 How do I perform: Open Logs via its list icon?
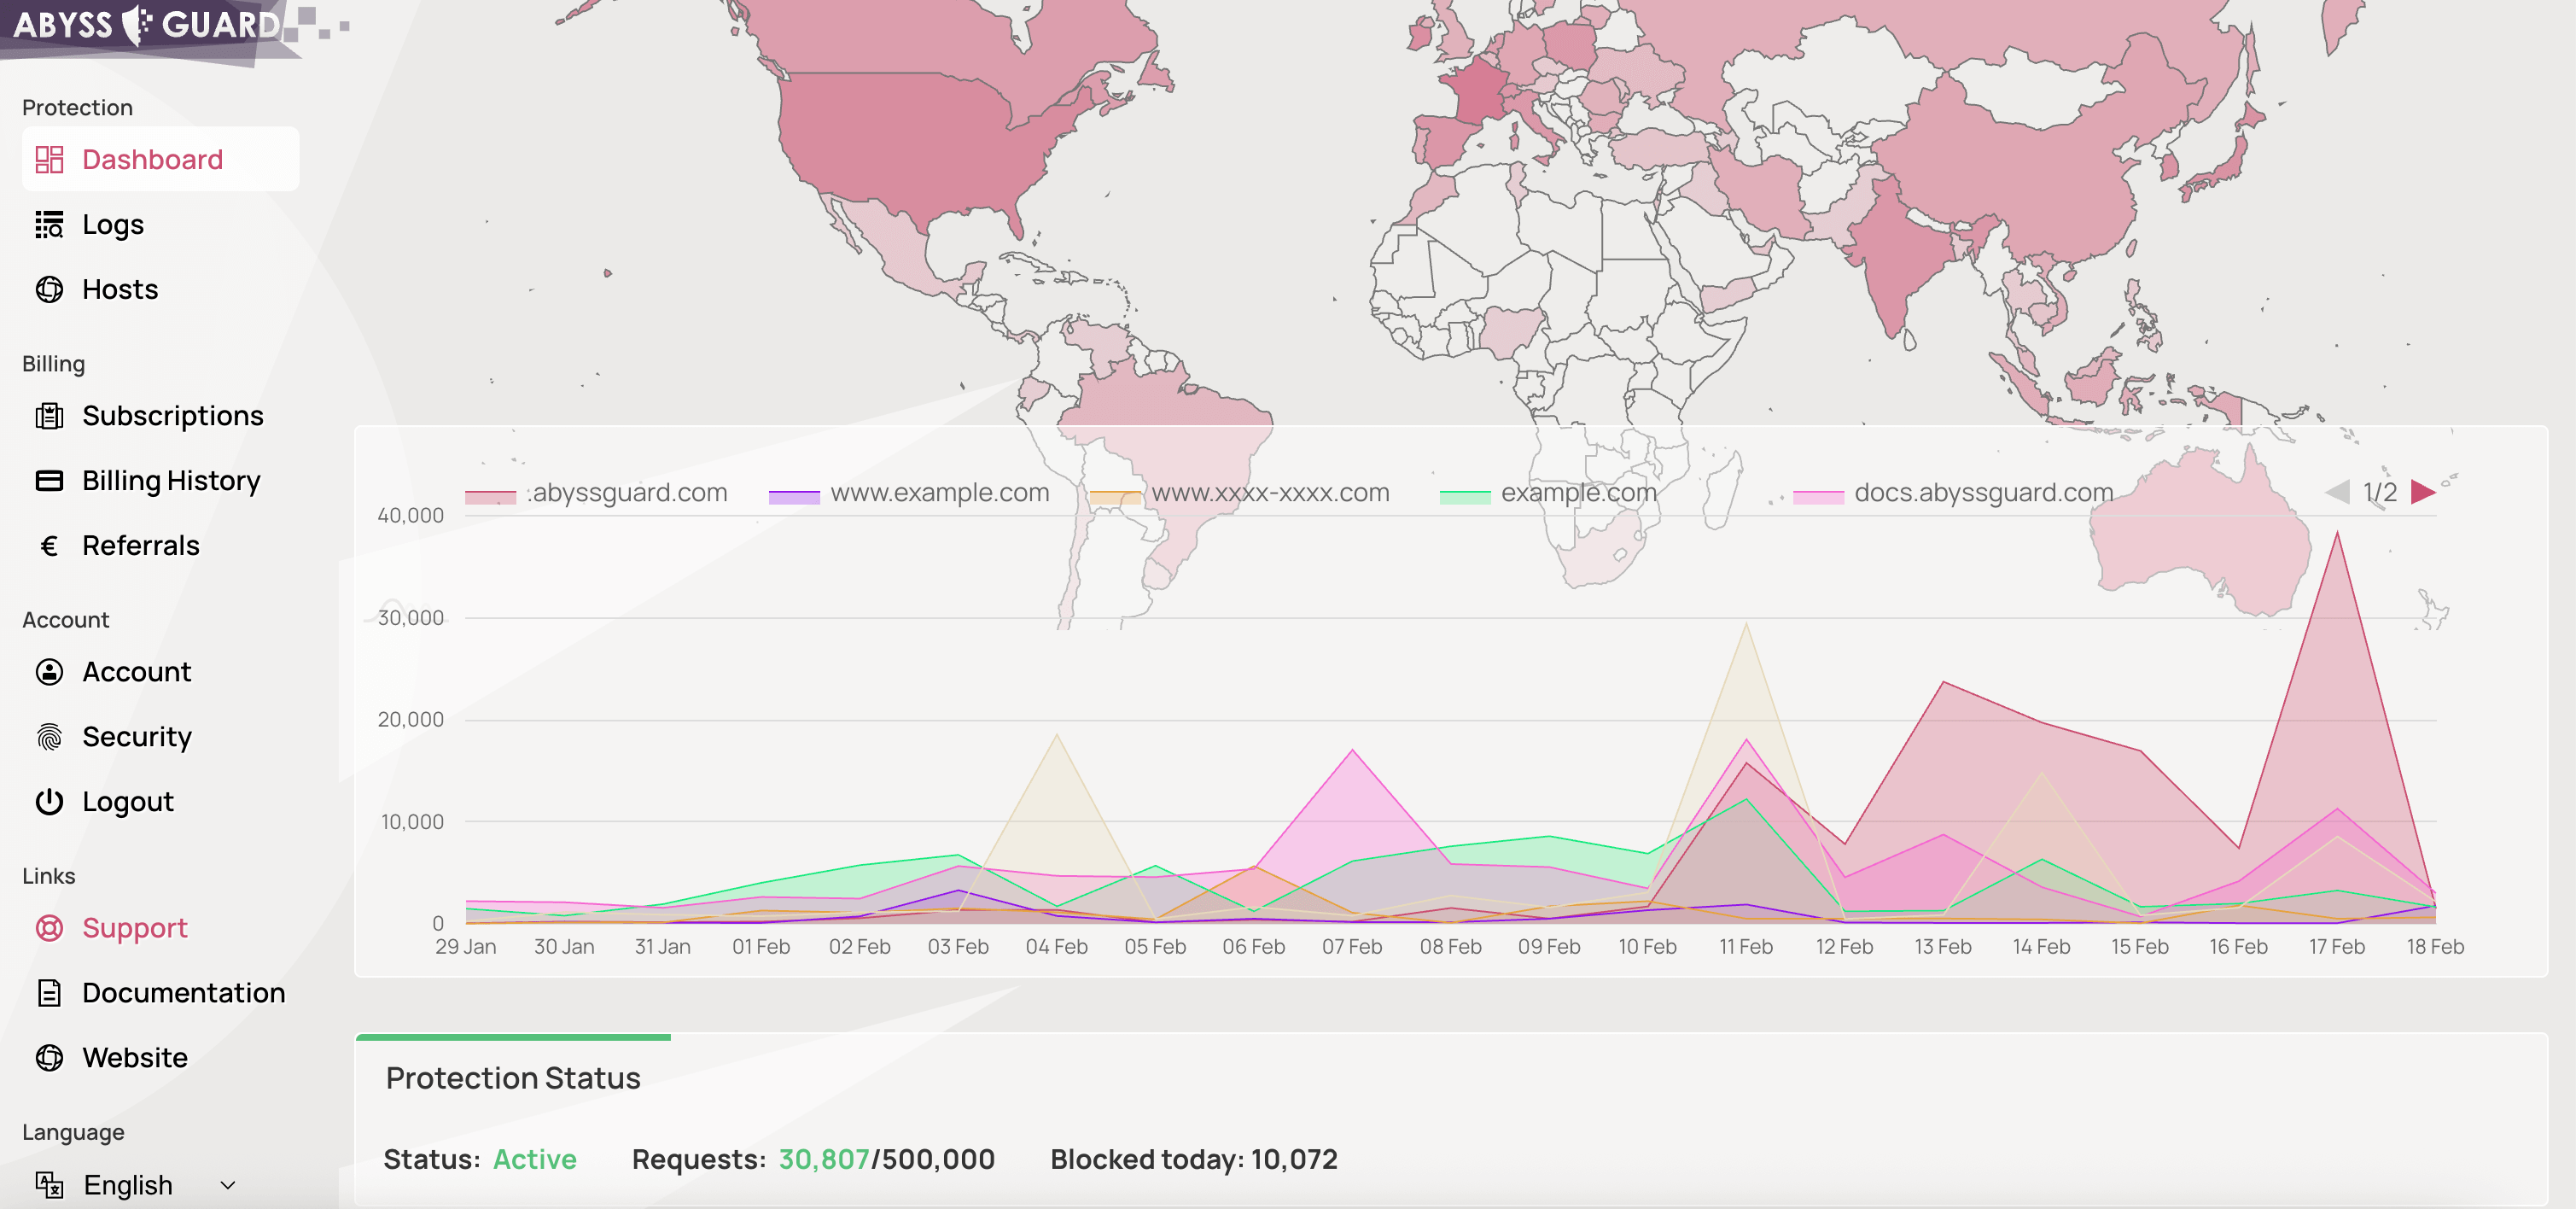[x=49, y=225]
